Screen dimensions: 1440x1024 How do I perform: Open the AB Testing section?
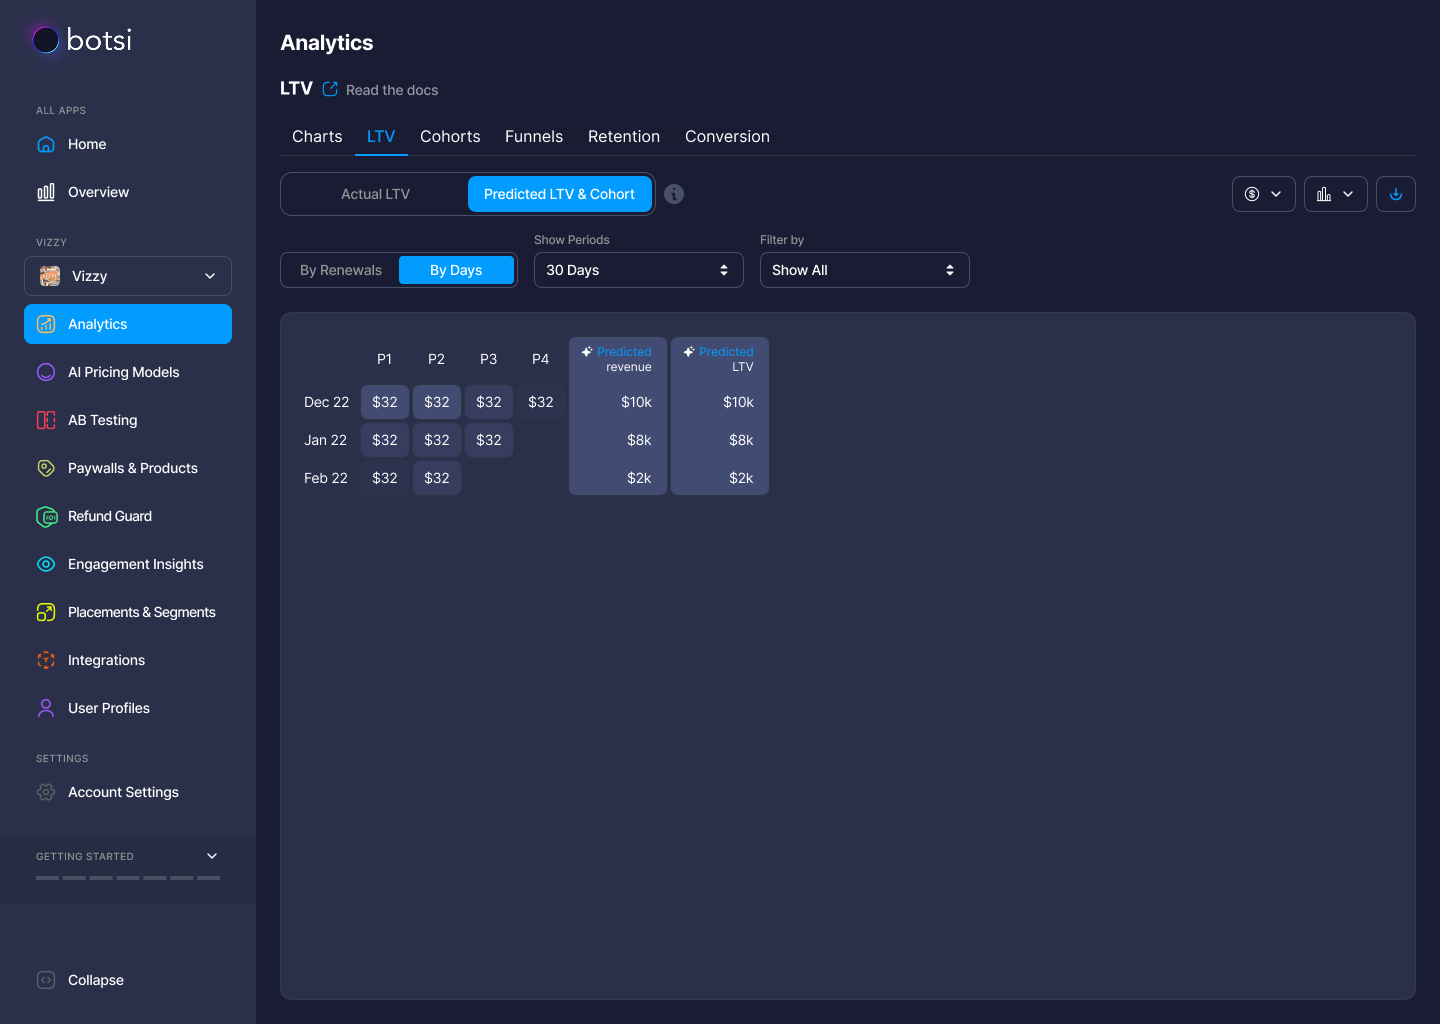click(102, 420)
